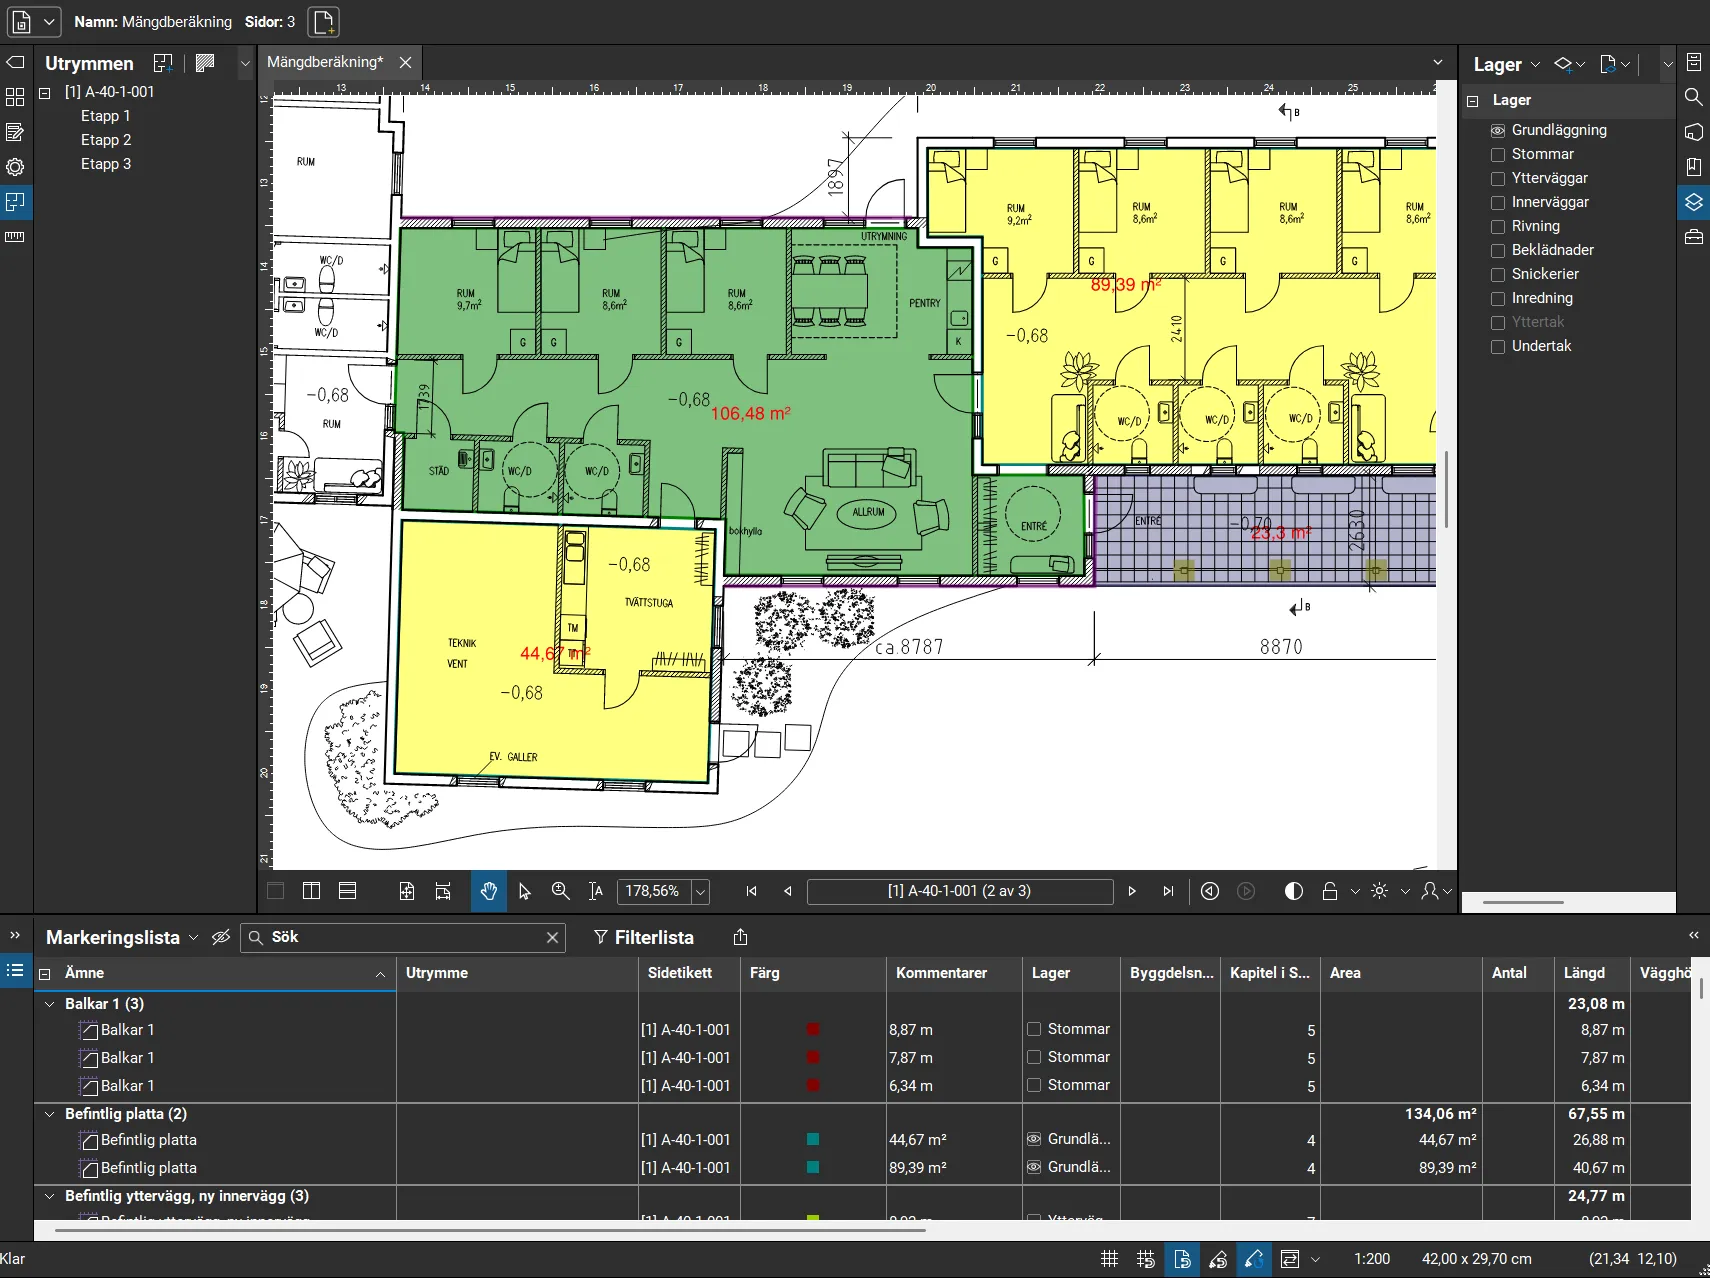Enable the Stommar layer checkbox
The width and height of the screenshot is (1710, 1278).
pos(1498,154)
